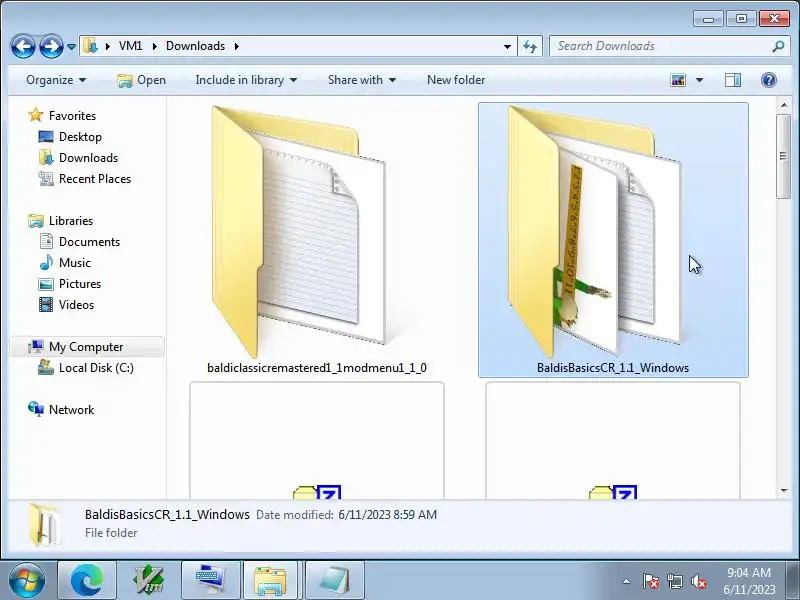This screenshot has height=600, width=800.
Task: Open the Organize menu
Action: click(x=56, y=80)
